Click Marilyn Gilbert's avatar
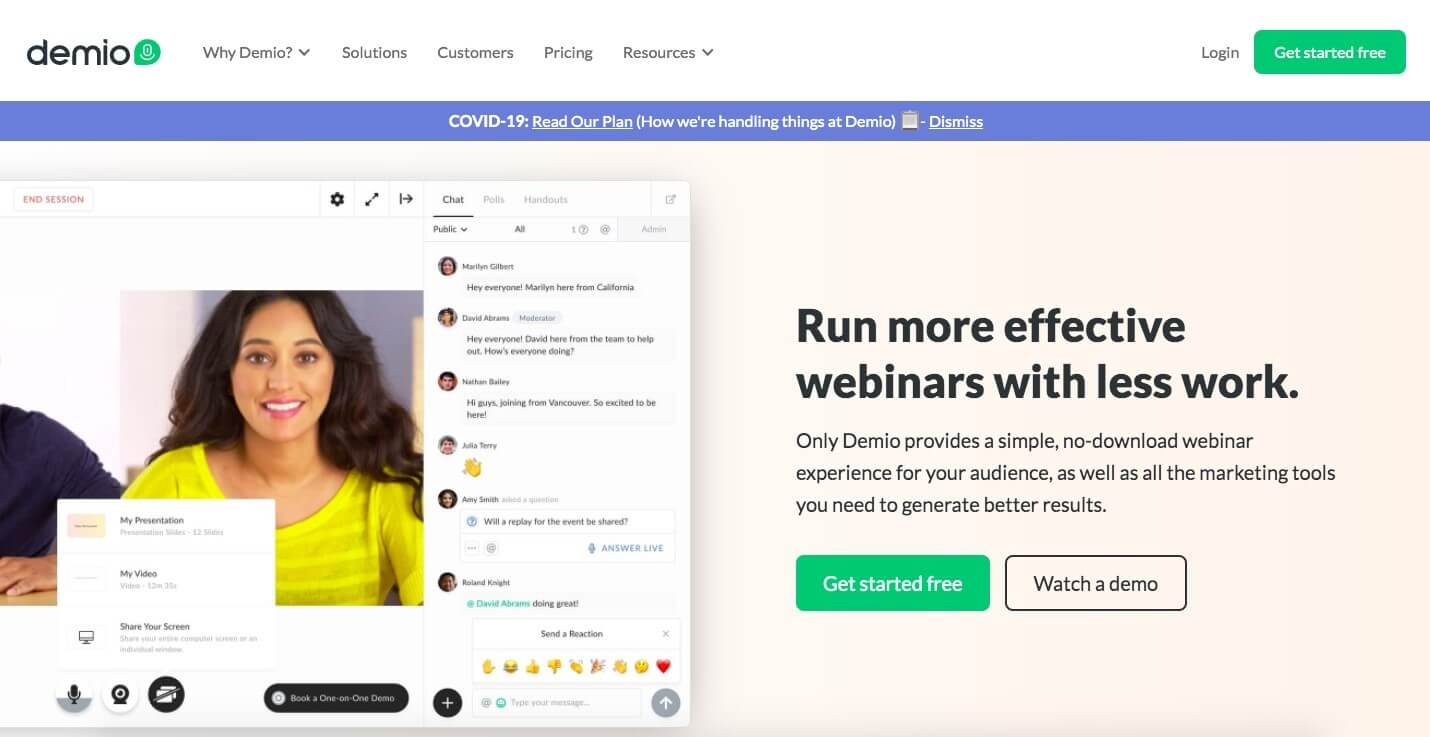 (x=447, y=267)
